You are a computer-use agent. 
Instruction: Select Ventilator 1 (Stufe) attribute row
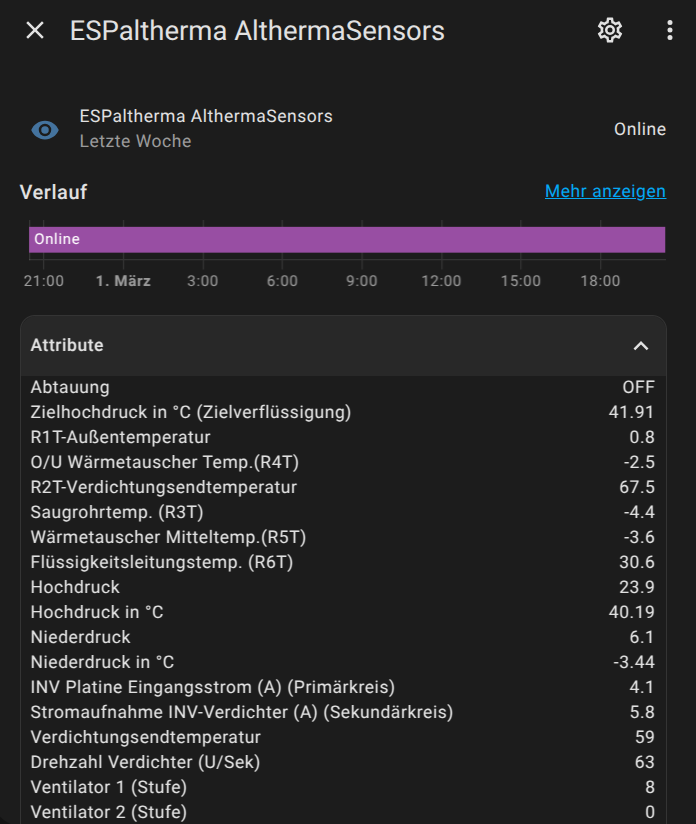(343, 787)
